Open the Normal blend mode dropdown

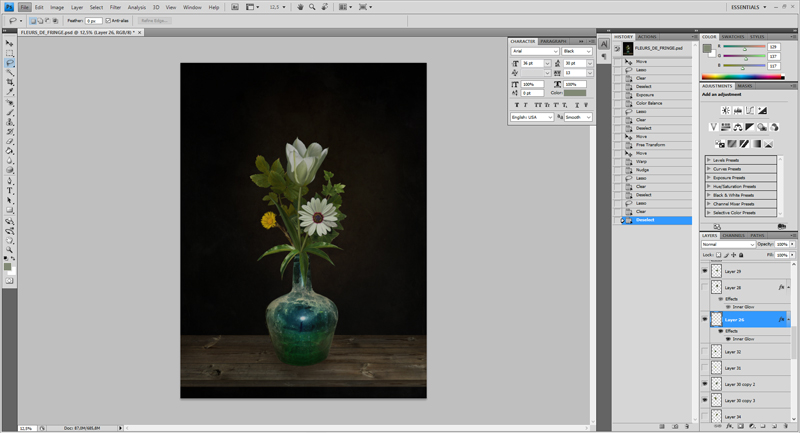tap(728, 244)
